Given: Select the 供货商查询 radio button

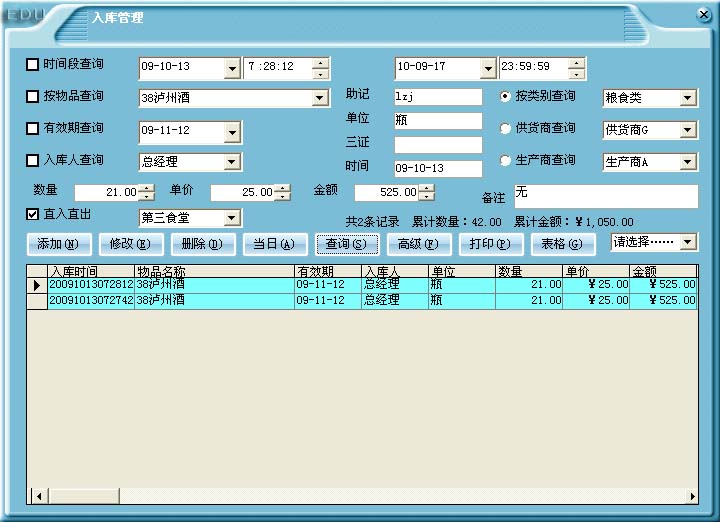Looking at the screenshot, I should coord(505,129).
